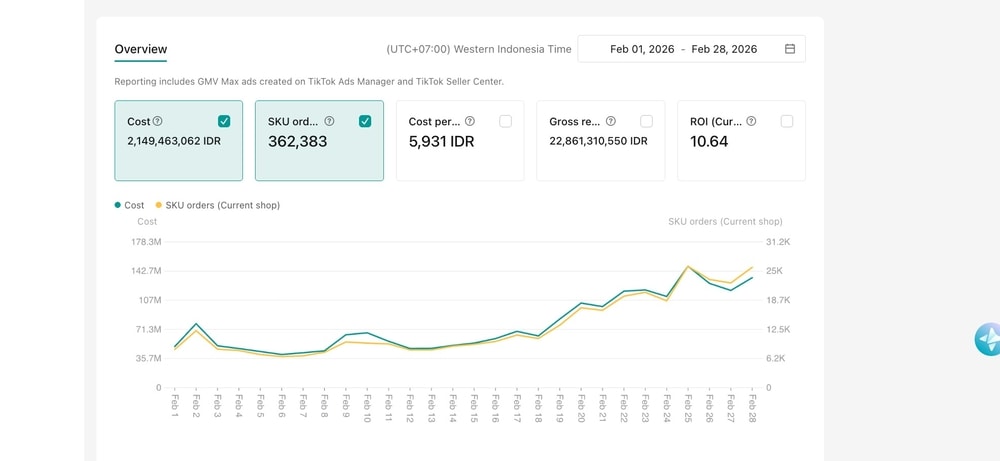Click the Gross revenue help icon
Screen dimensions: 1000x461
tap(611, 121)
